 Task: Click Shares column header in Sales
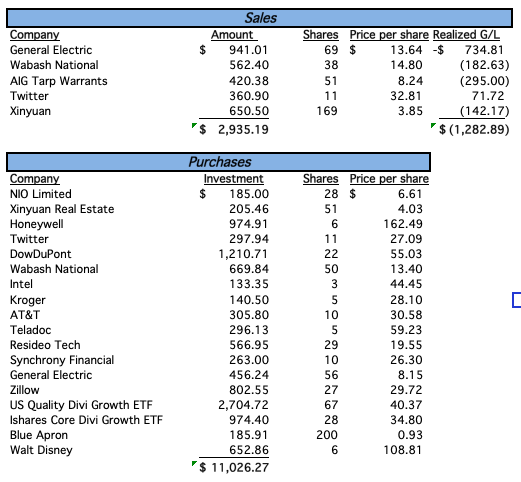320,35
